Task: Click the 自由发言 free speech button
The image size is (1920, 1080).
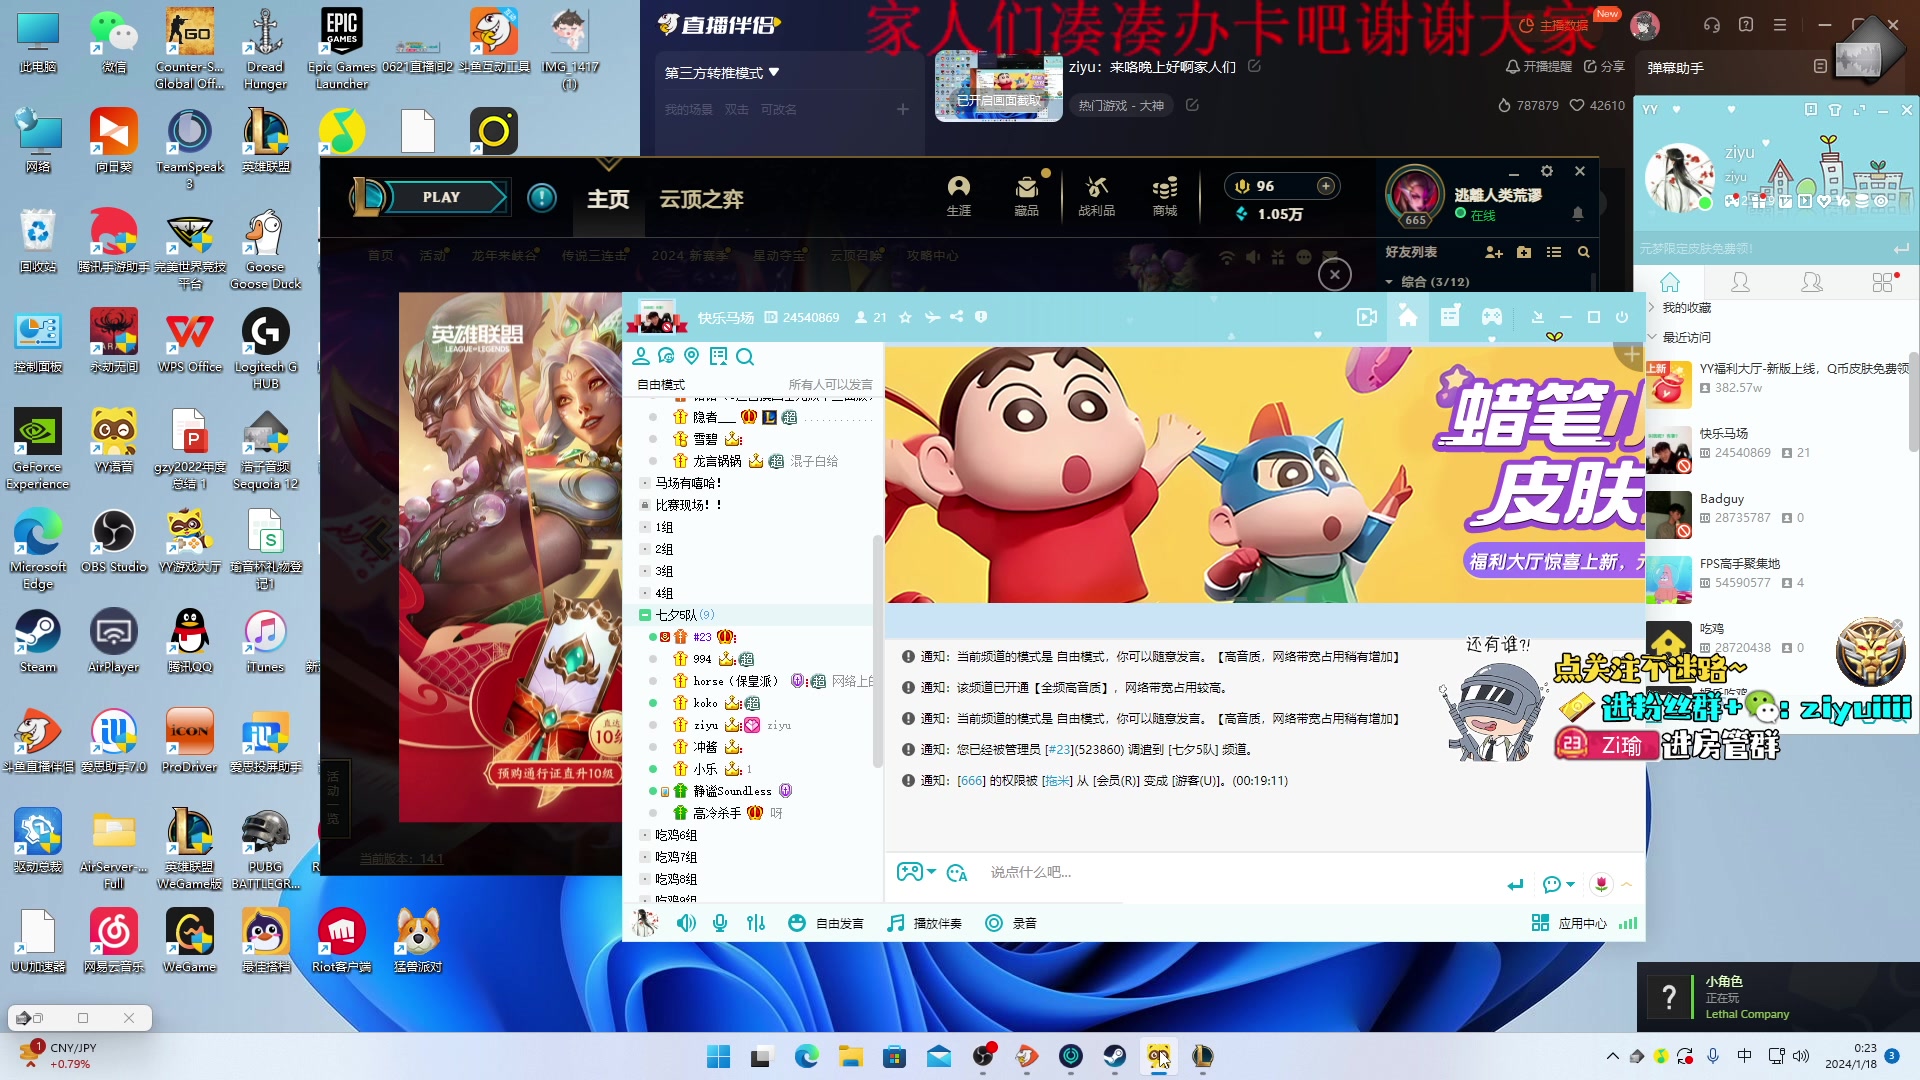Action: click(x=826, y=923)
